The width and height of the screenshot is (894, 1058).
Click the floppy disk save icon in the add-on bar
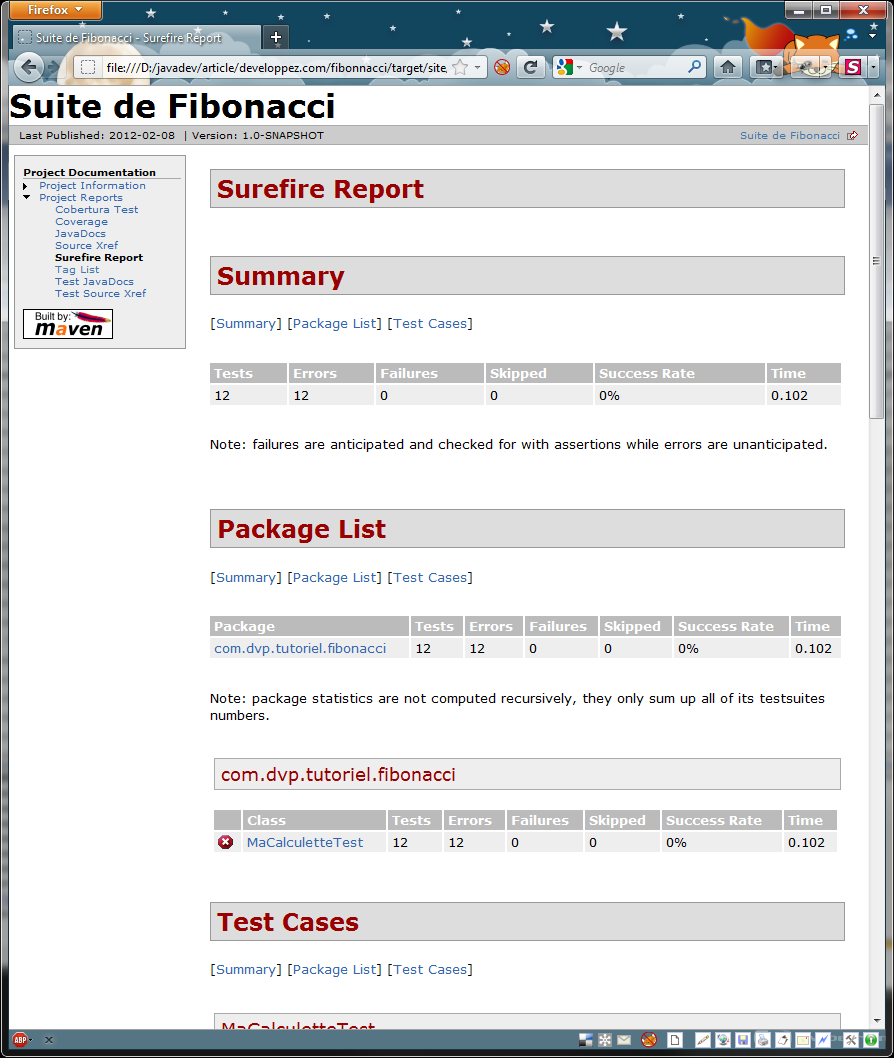click(743, 1040)
